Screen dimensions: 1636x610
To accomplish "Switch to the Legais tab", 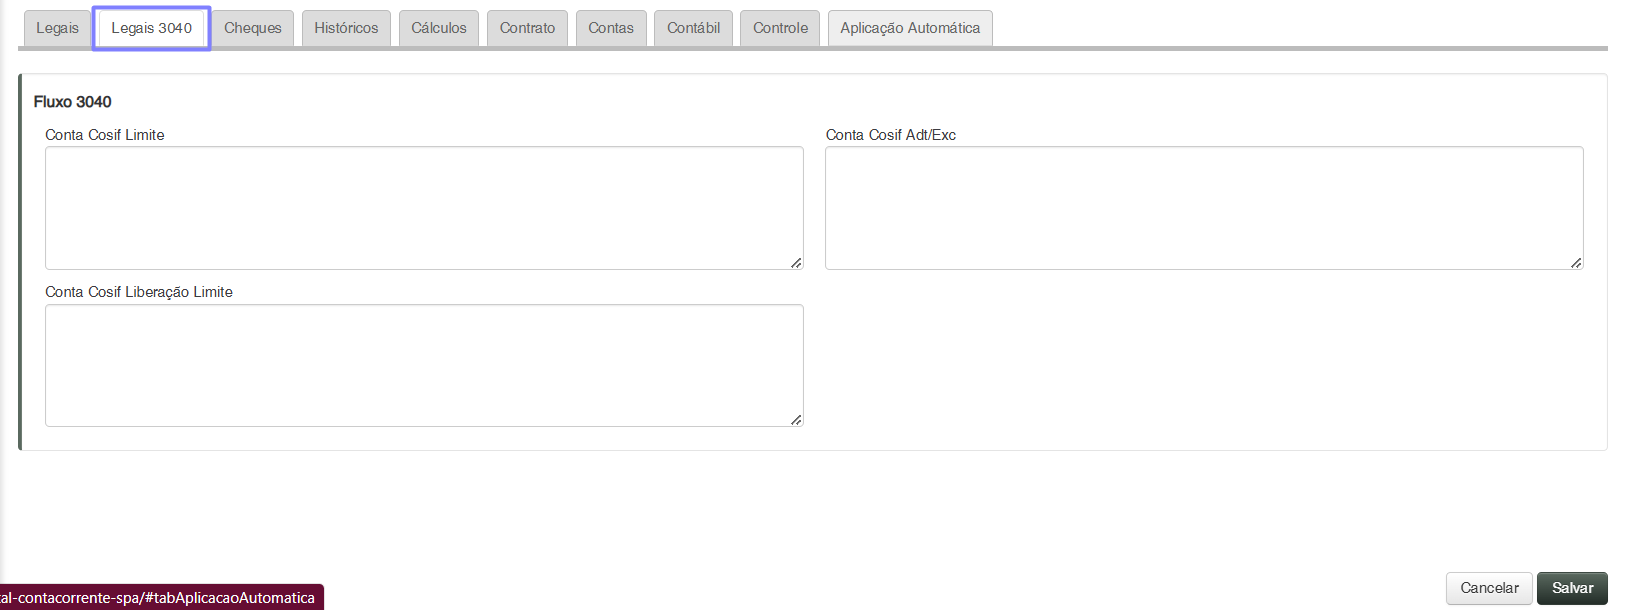I will [57, 28].
